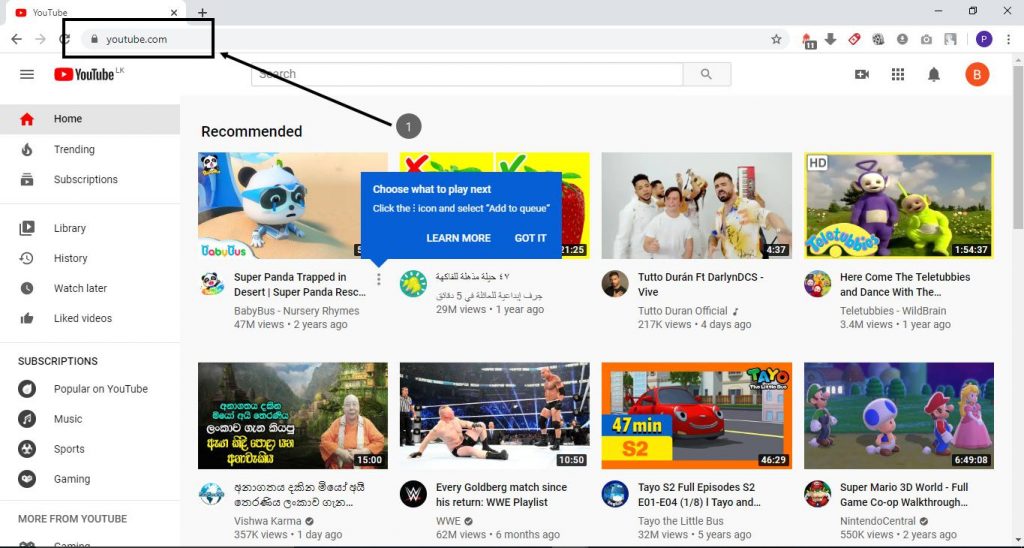Open Chrome's three-dot menu
The image size is (1024, 548).
coord(1009,39)
